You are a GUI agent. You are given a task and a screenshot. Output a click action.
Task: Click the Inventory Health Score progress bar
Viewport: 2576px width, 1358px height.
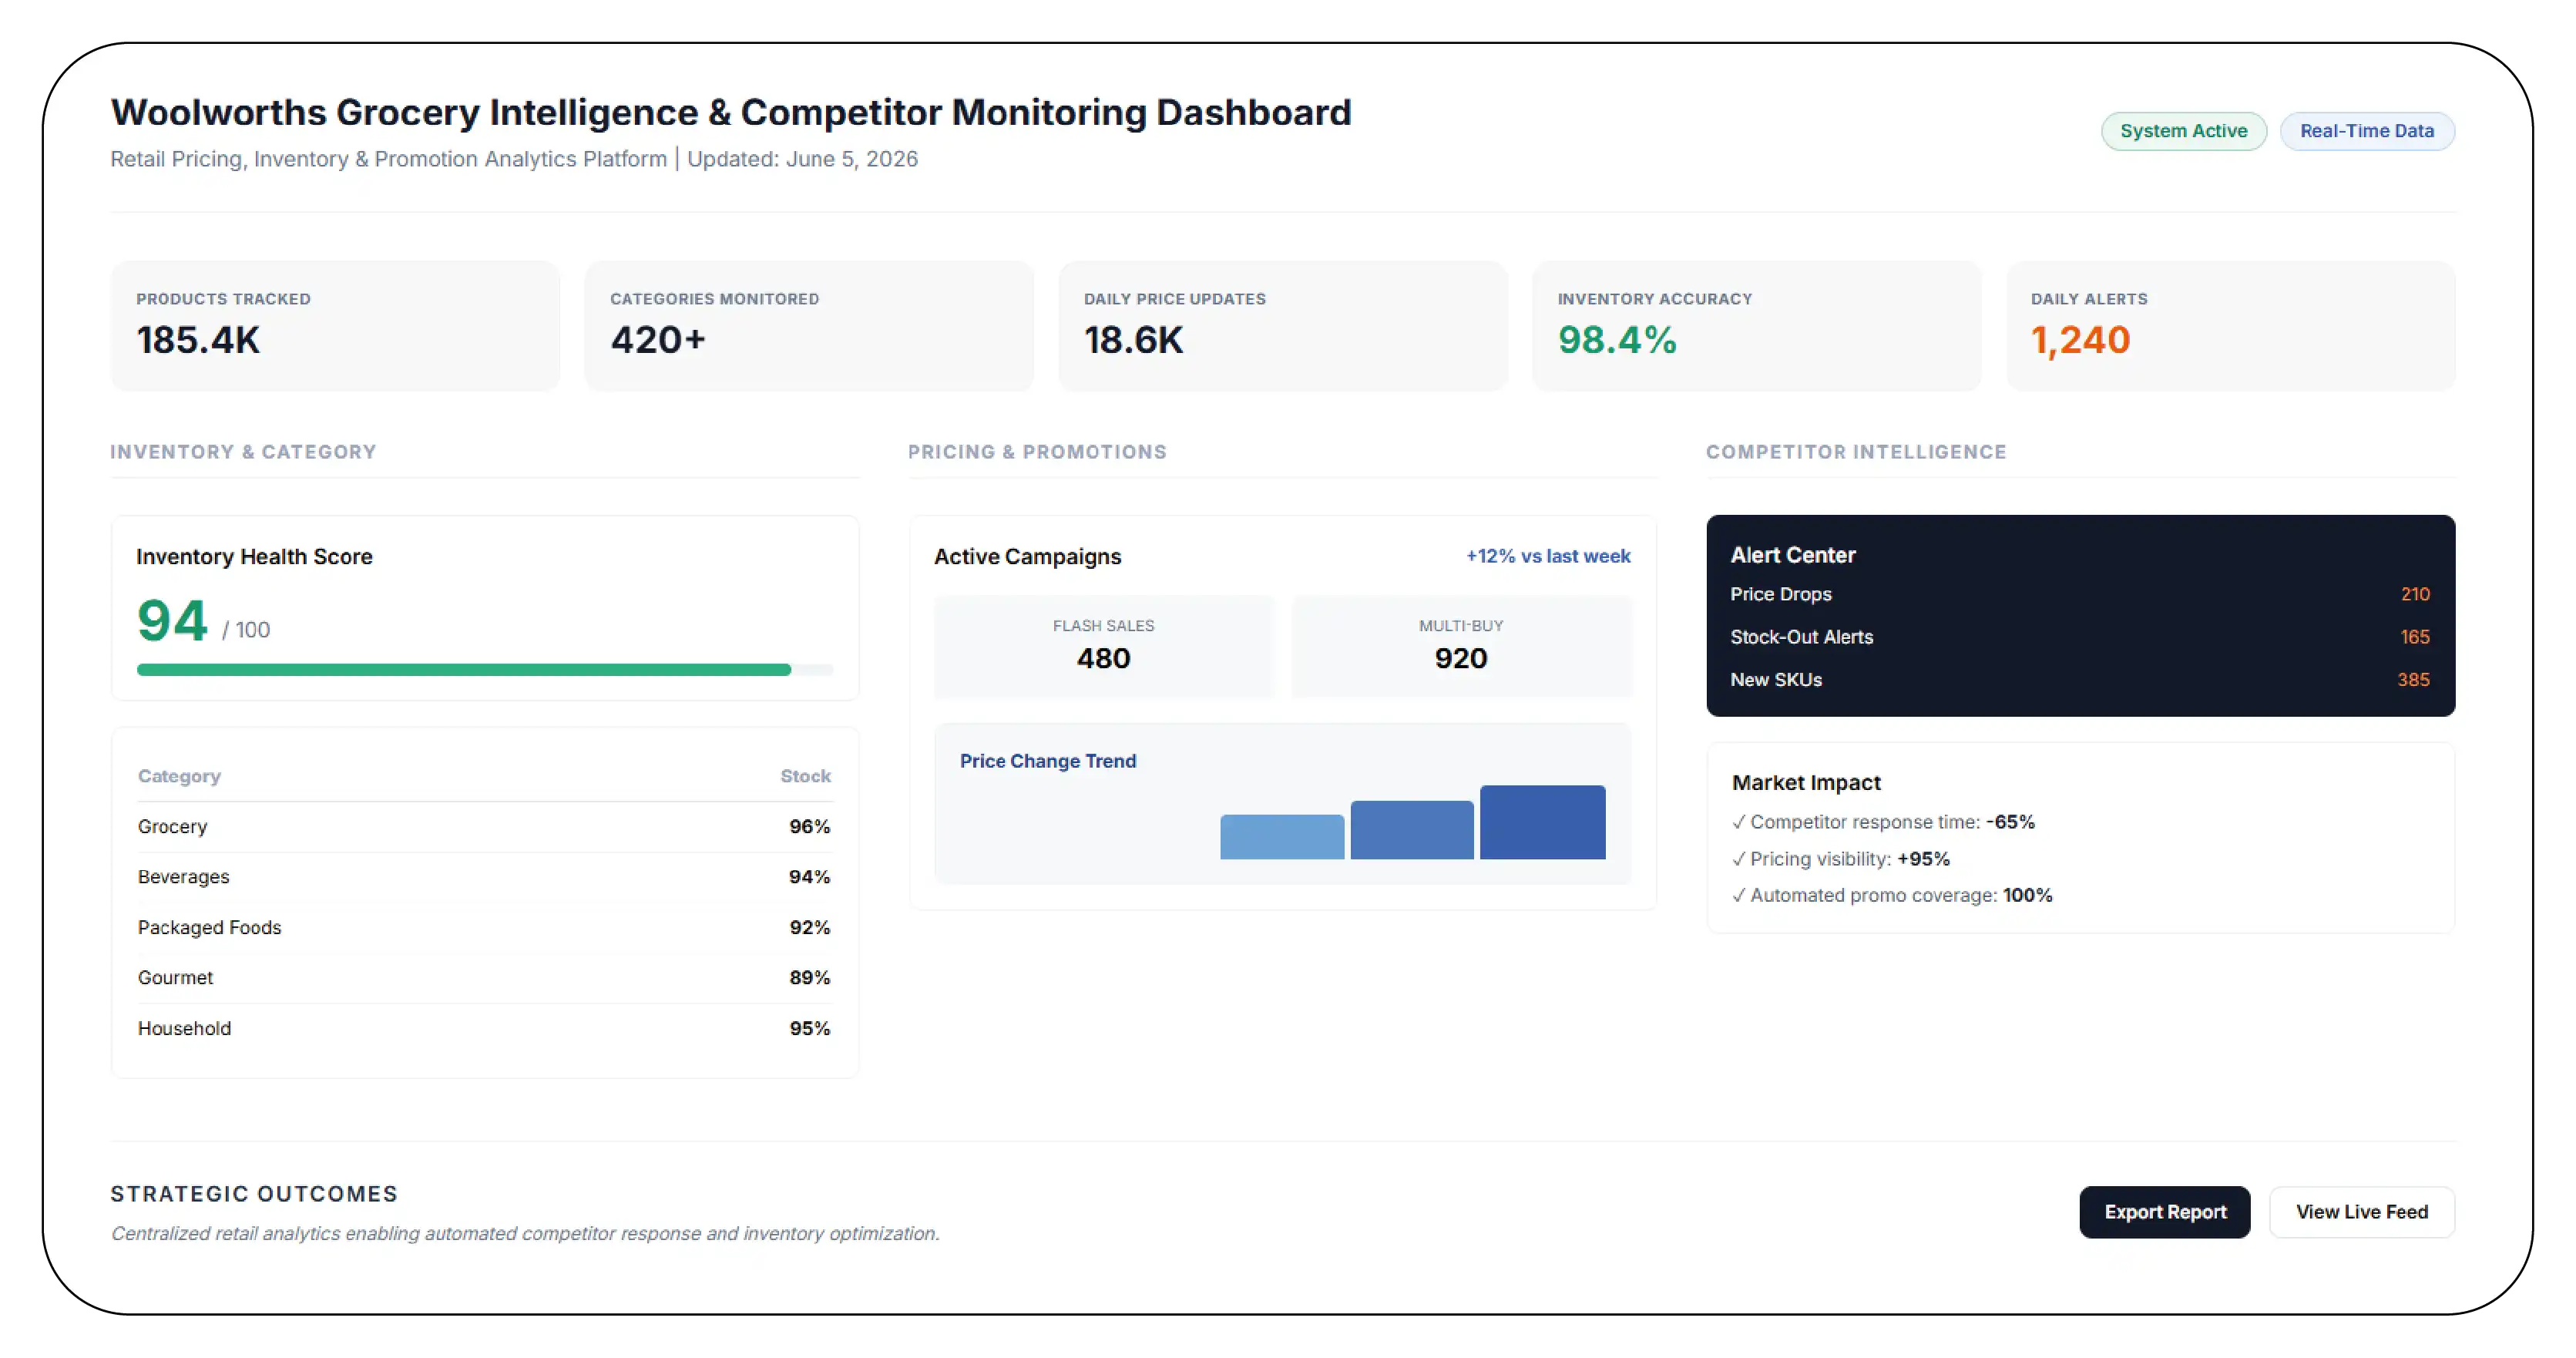pyautogui.click(x=485, y=670)
